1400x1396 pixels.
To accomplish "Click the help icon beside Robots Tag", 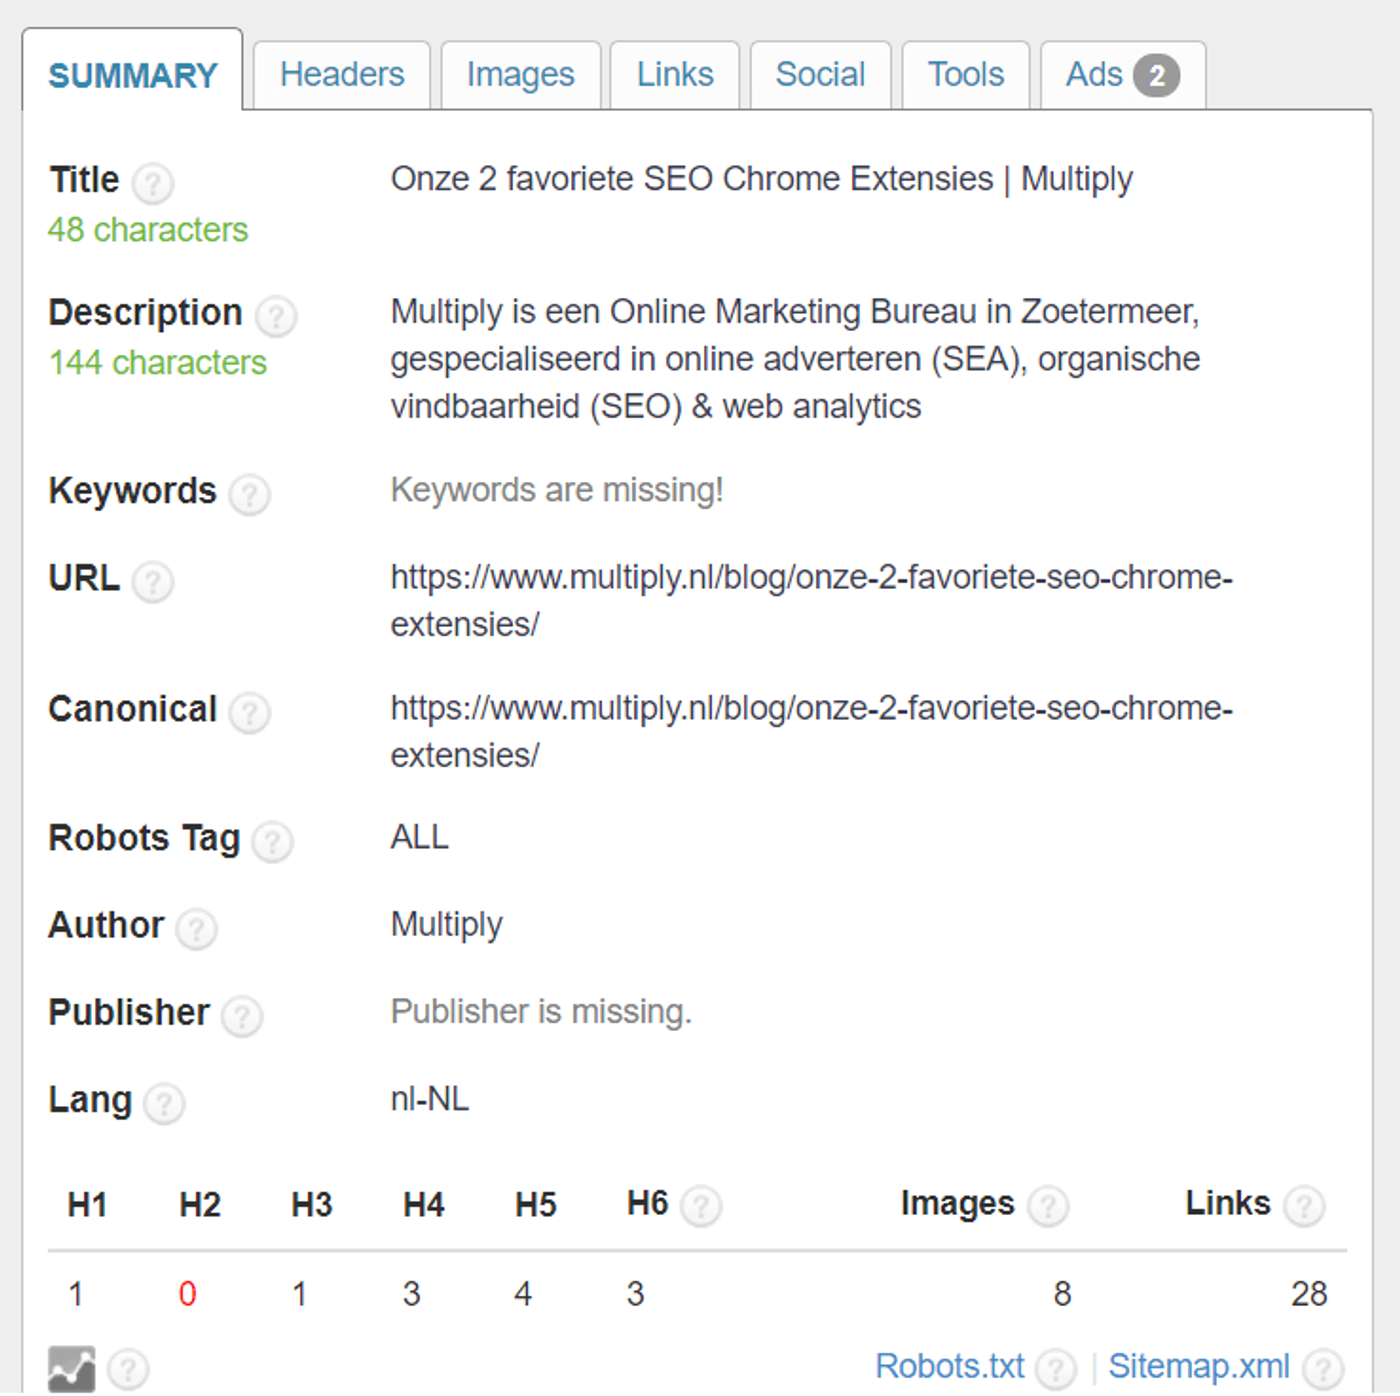I will 272,842.
